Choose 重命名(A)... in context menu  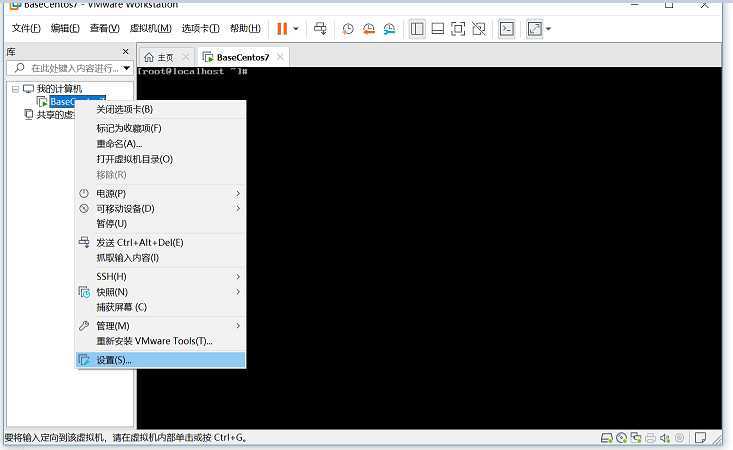160,143
